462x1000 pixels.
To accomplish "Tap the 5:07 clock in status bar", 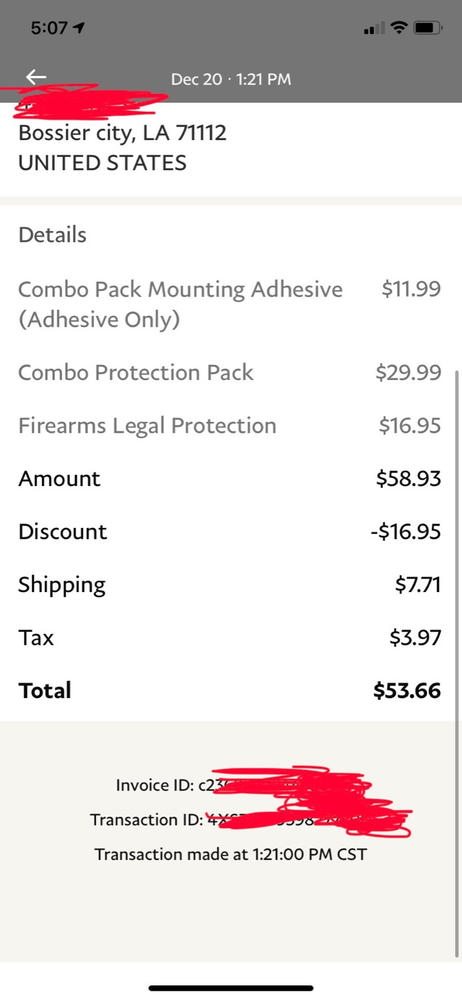I will coord(50,29).
